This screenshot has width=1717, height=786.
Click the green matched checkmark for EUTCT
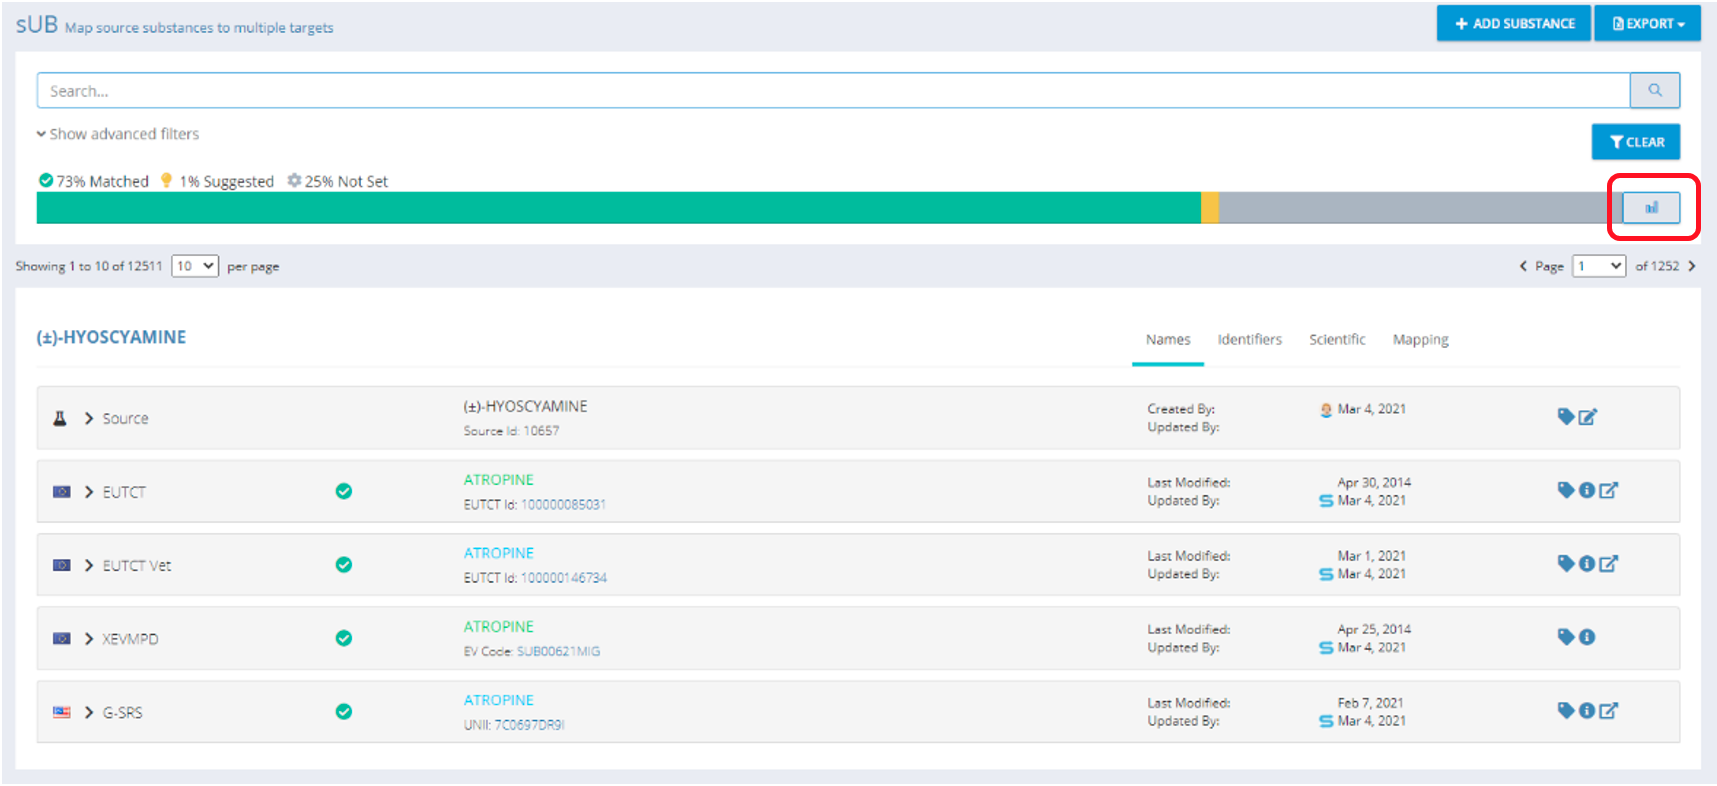pos(344,491)
